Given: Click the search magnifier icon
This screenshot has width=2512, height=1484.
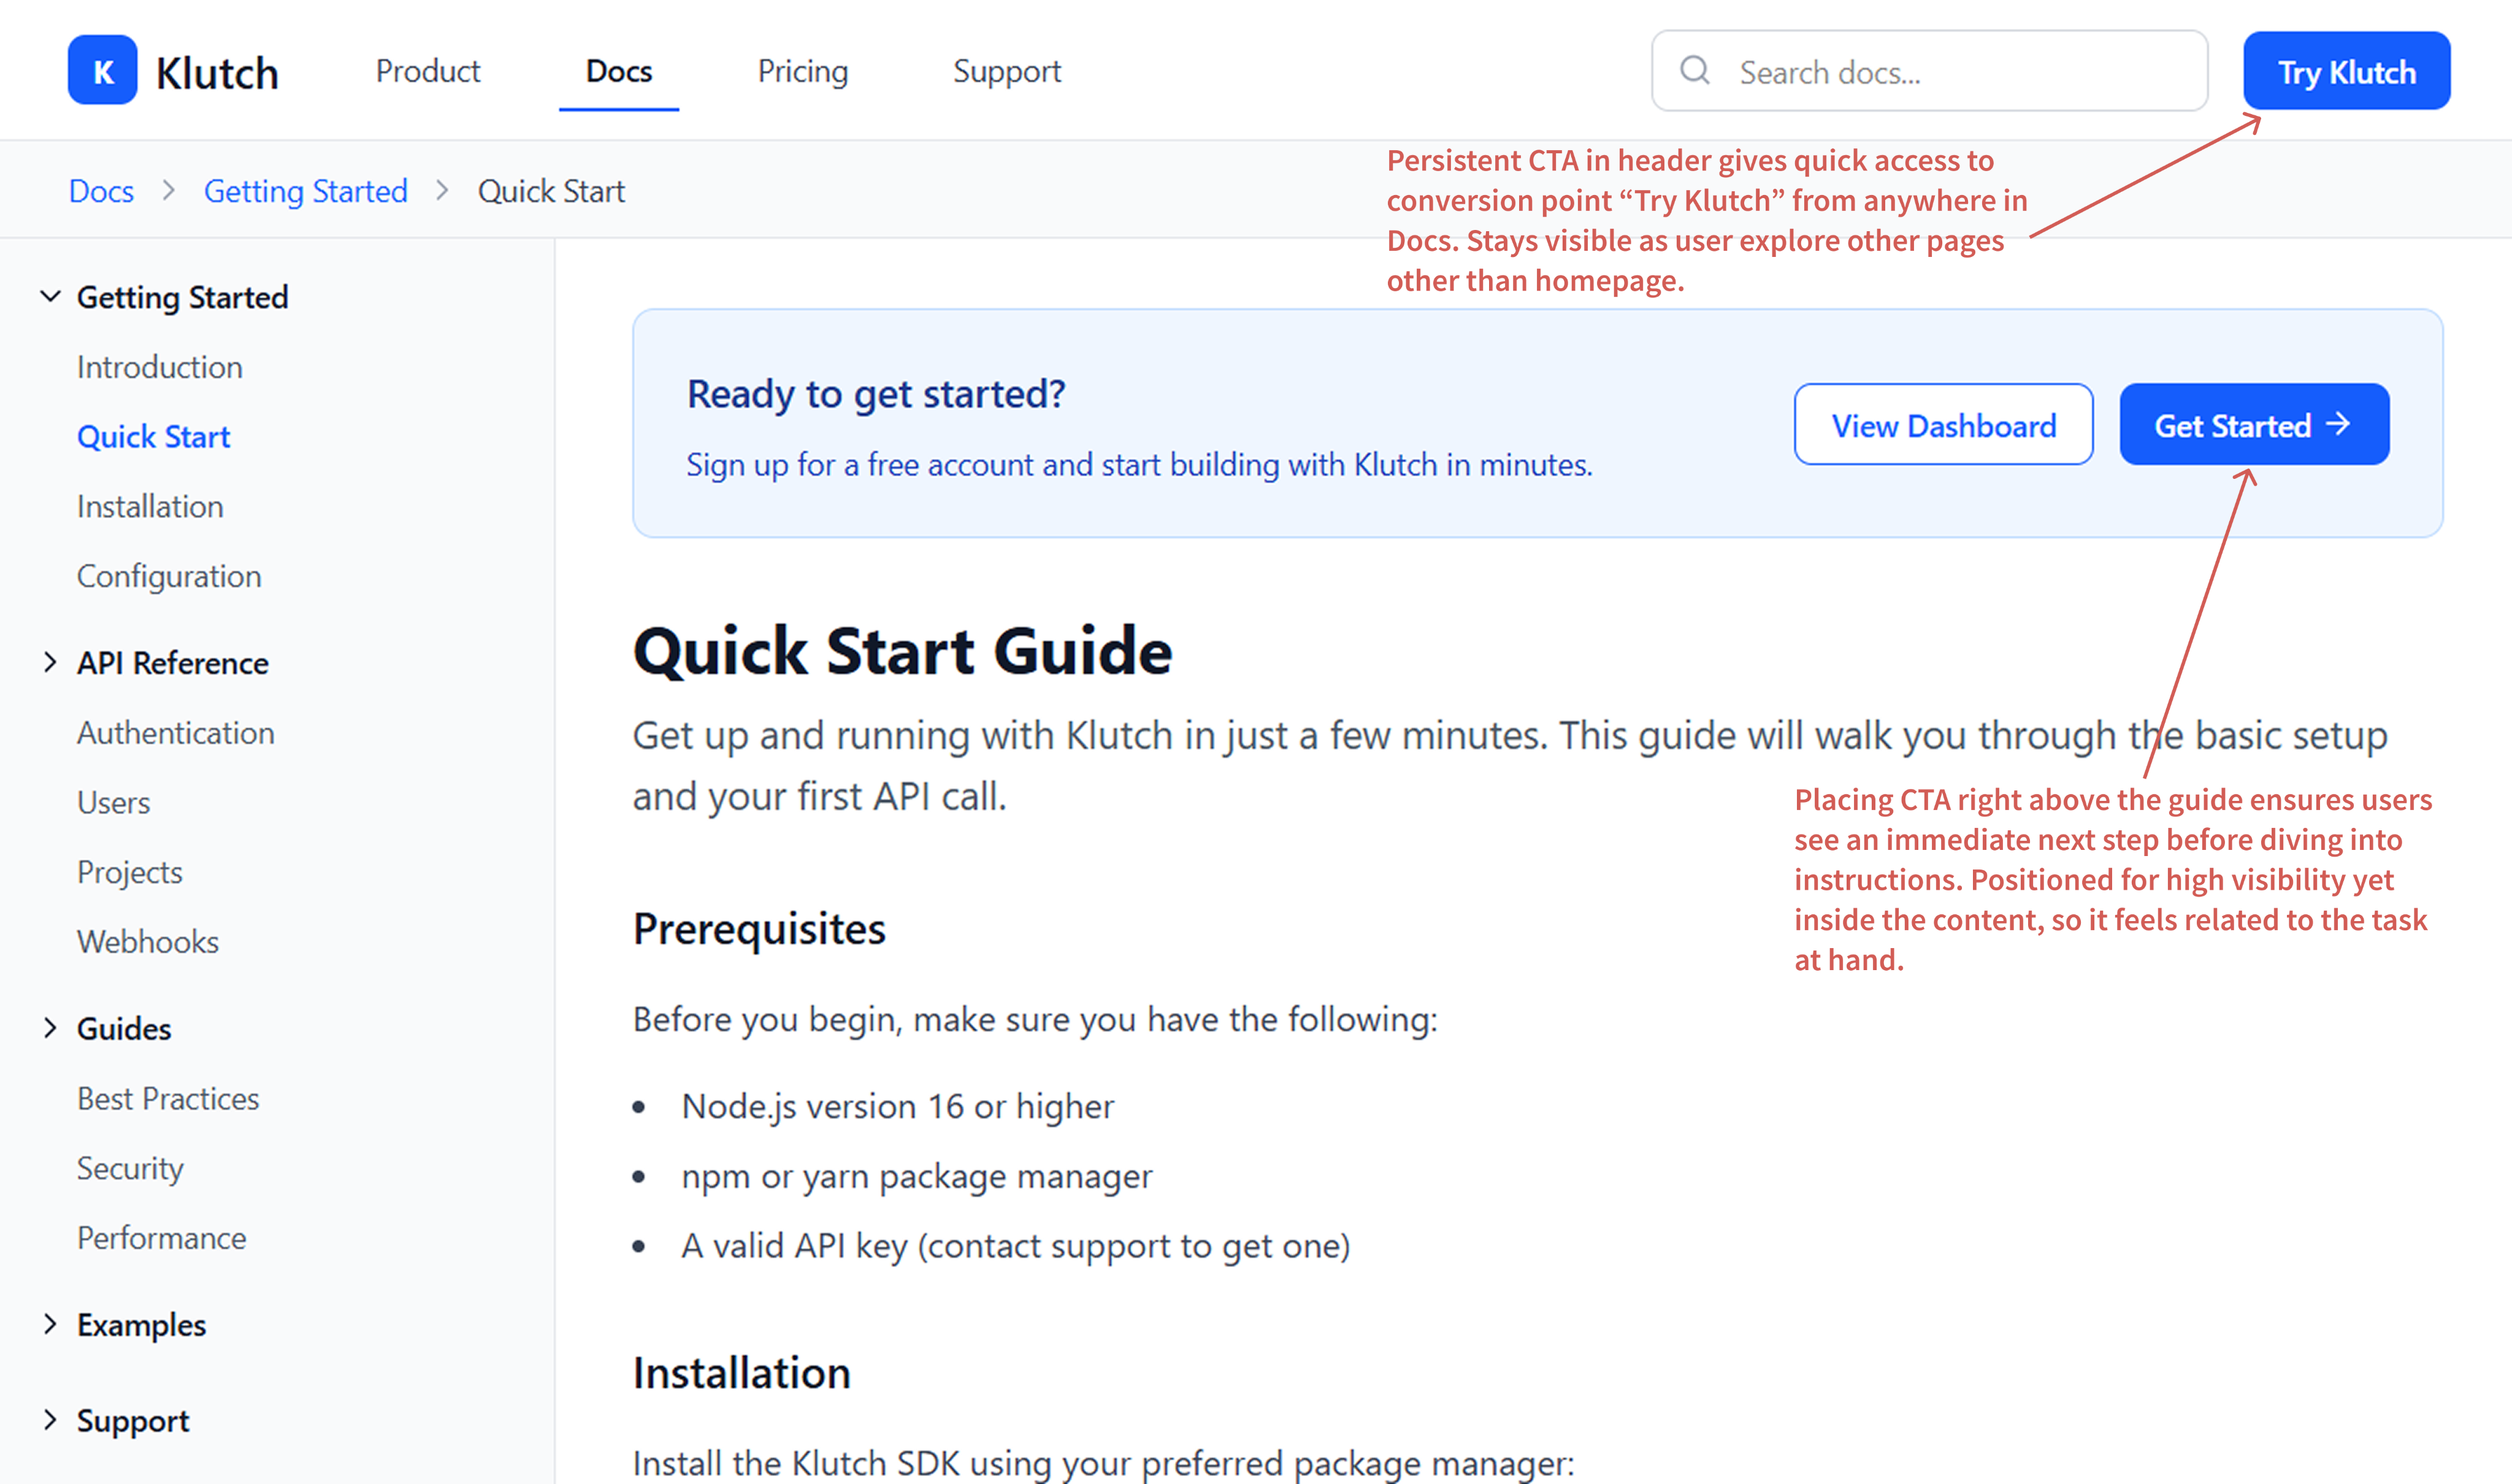Looking at the screenshot, I should 1695,70.
